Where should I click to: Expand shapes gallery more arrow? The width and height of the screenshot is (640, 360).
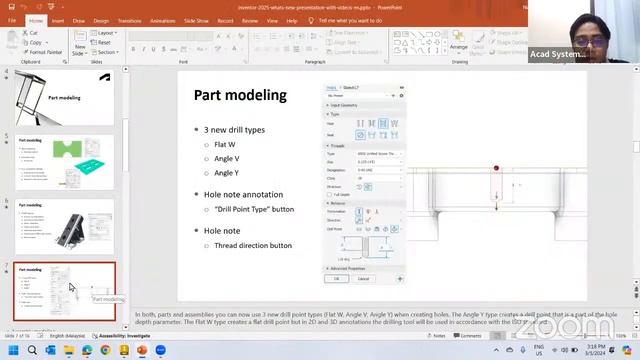445,50
